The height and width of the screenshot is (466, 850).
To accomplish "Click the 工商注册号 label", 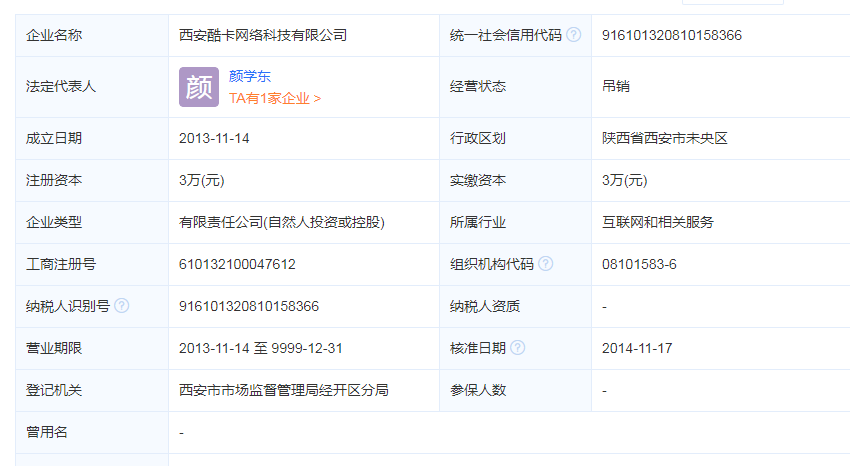I will pos(61,264).
